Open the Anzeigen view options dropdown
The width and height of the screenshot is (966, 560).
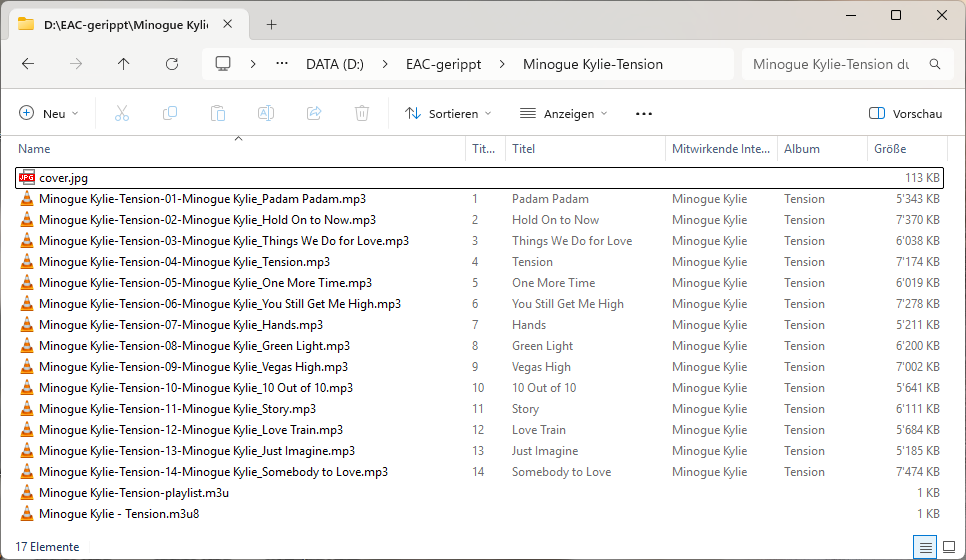[x=563, y=114]
